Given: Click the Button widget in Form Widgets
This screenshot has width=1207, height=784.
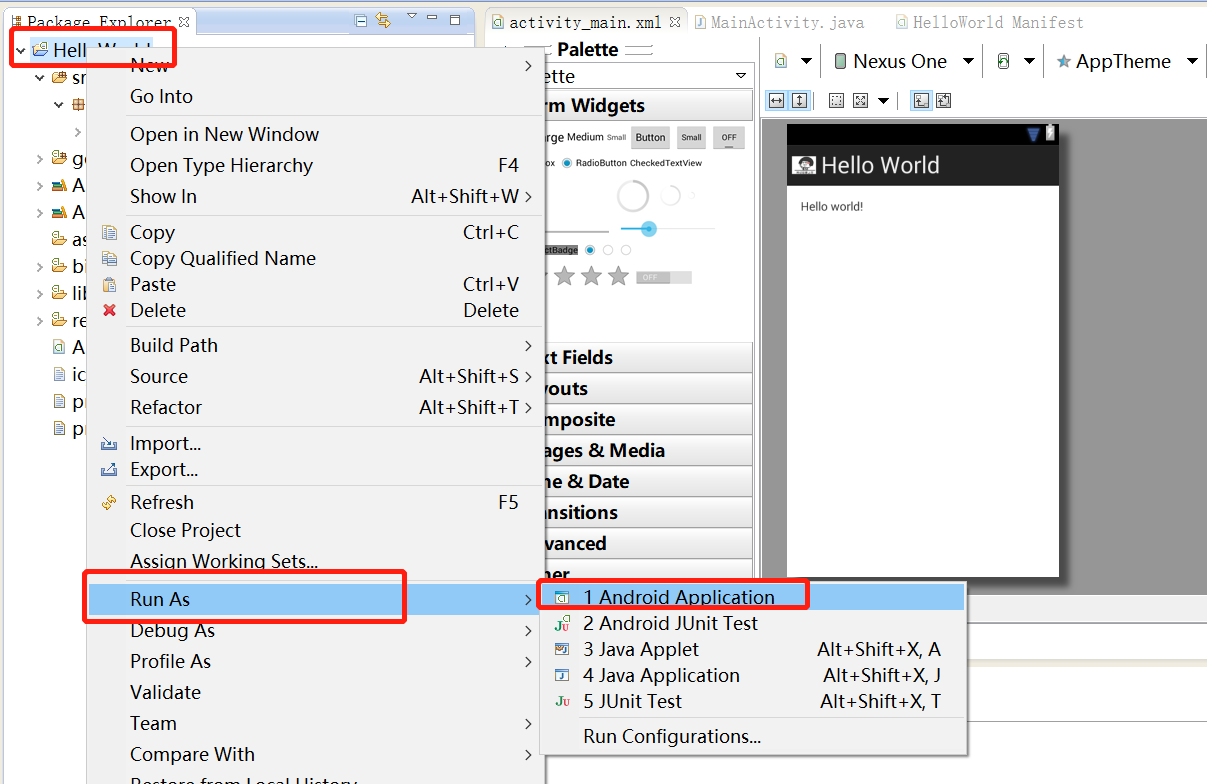Looking at the screenshot, I should click(650, 138).
